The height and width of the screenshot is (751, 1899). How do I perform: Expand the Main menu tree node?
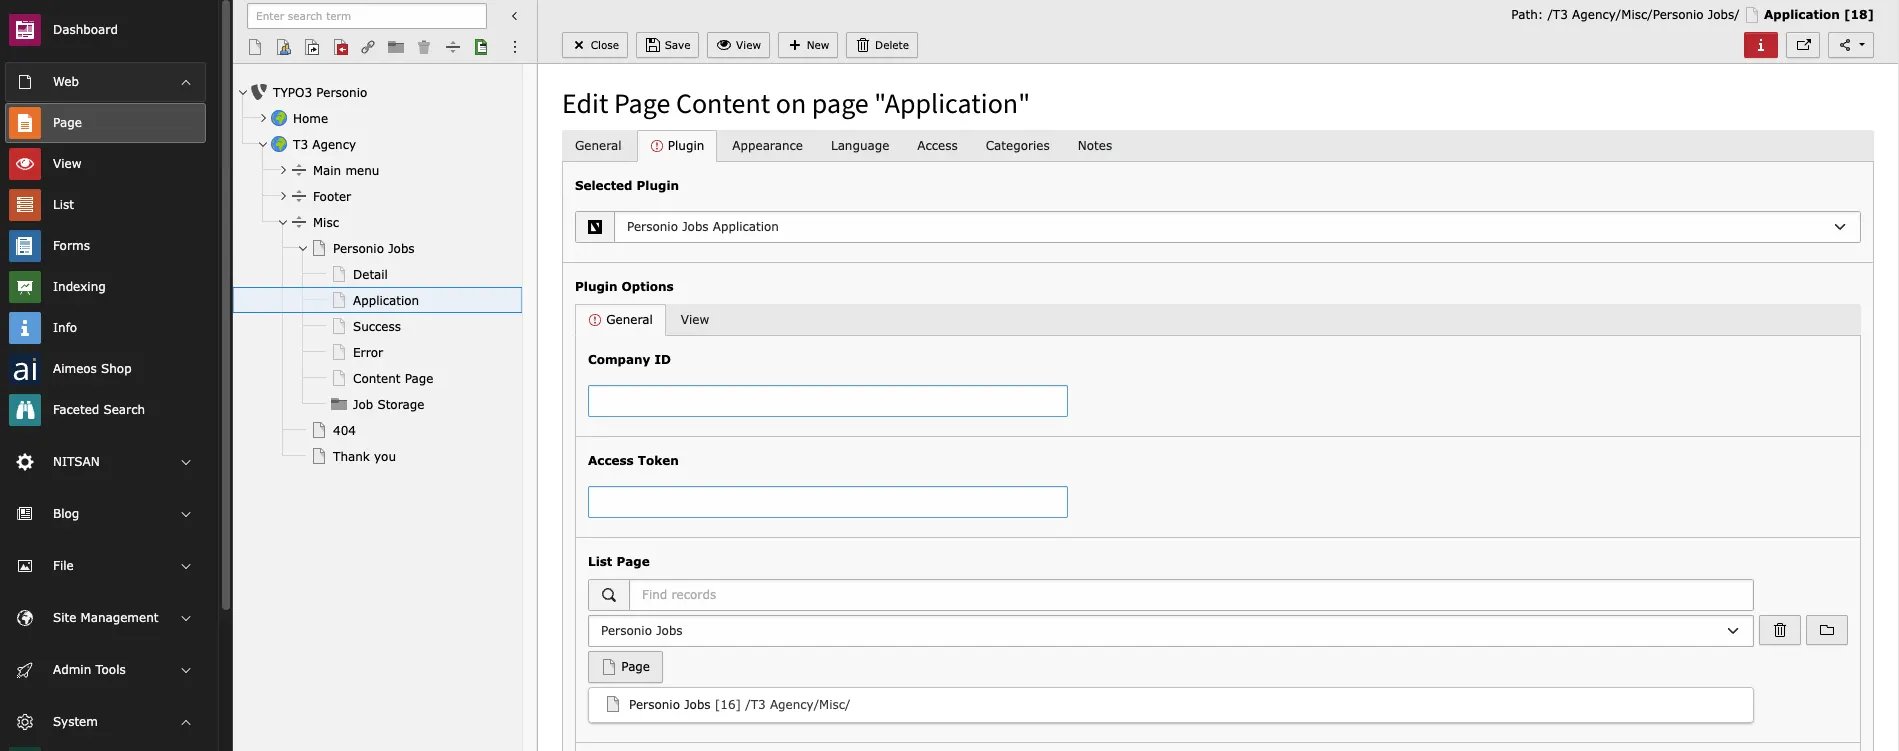(x=283, y=171)
